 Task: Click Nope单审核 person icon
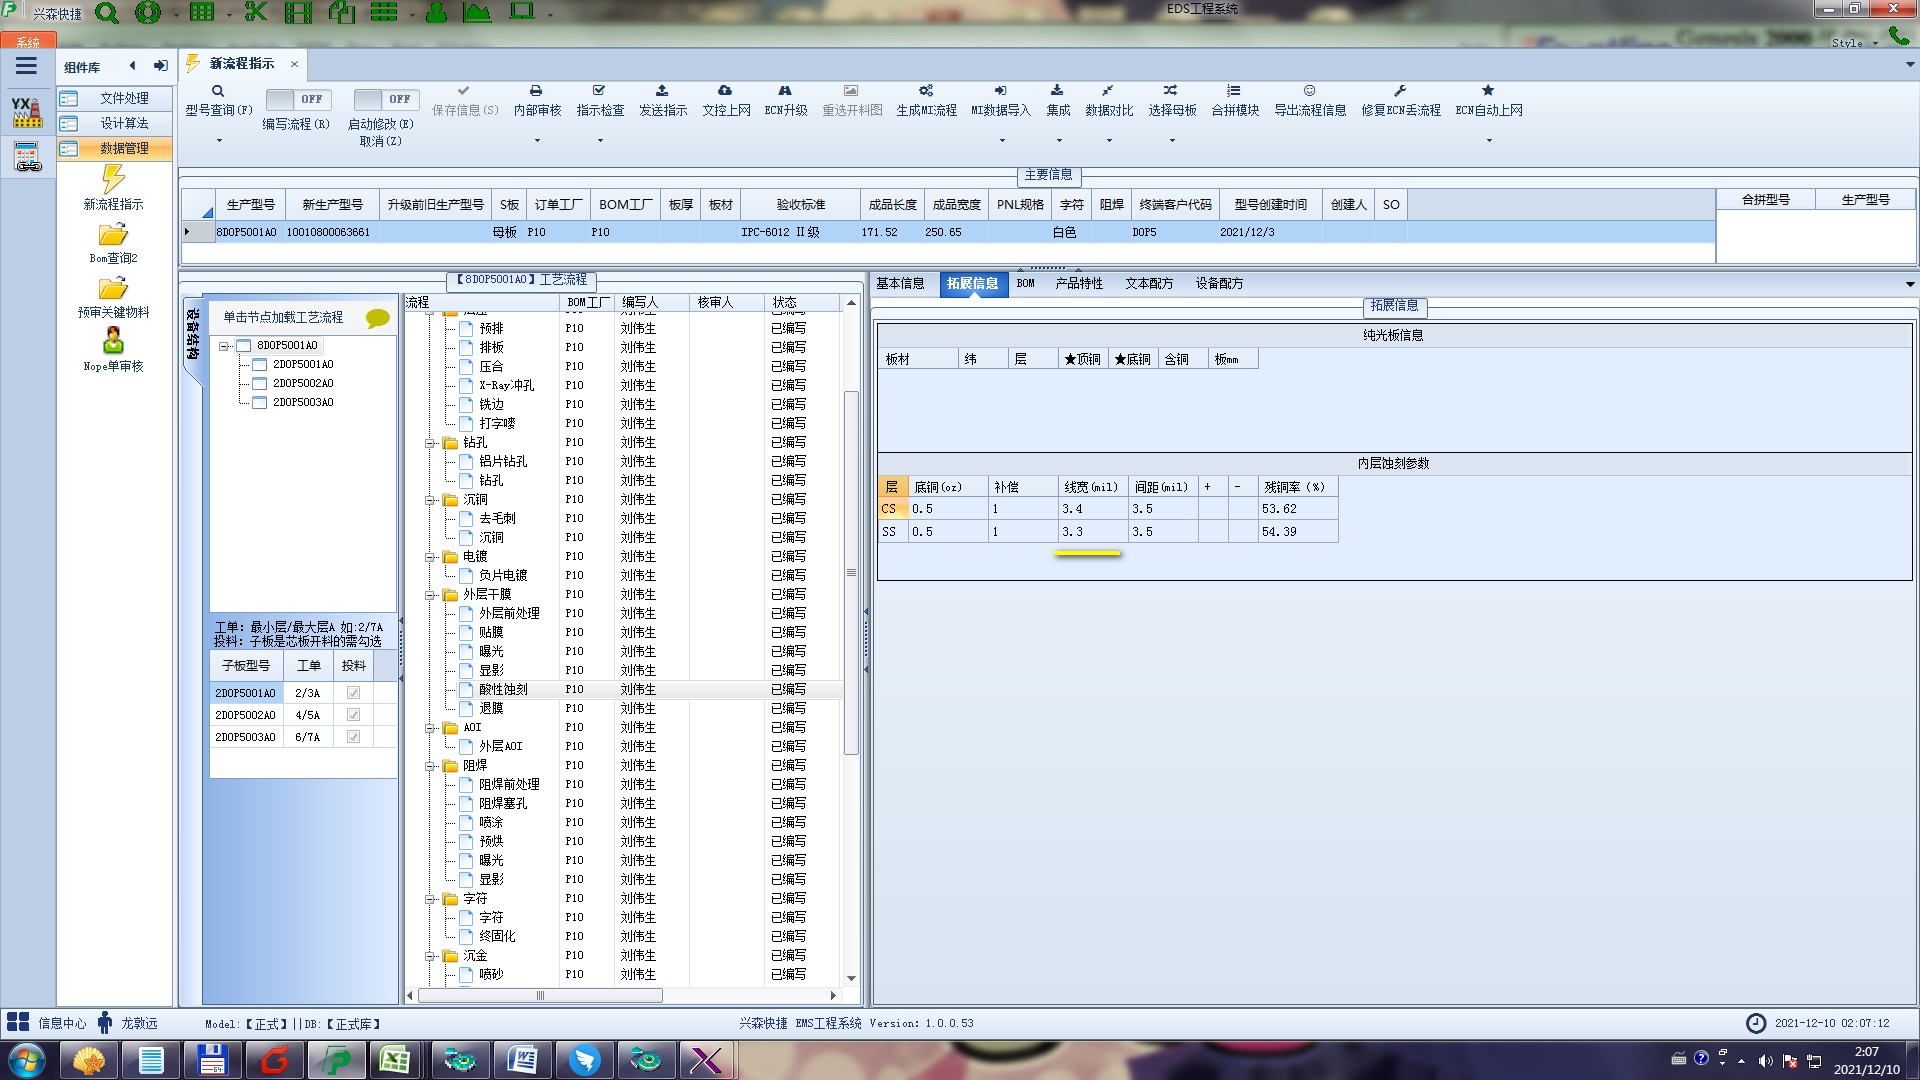[x=113, y=341]
